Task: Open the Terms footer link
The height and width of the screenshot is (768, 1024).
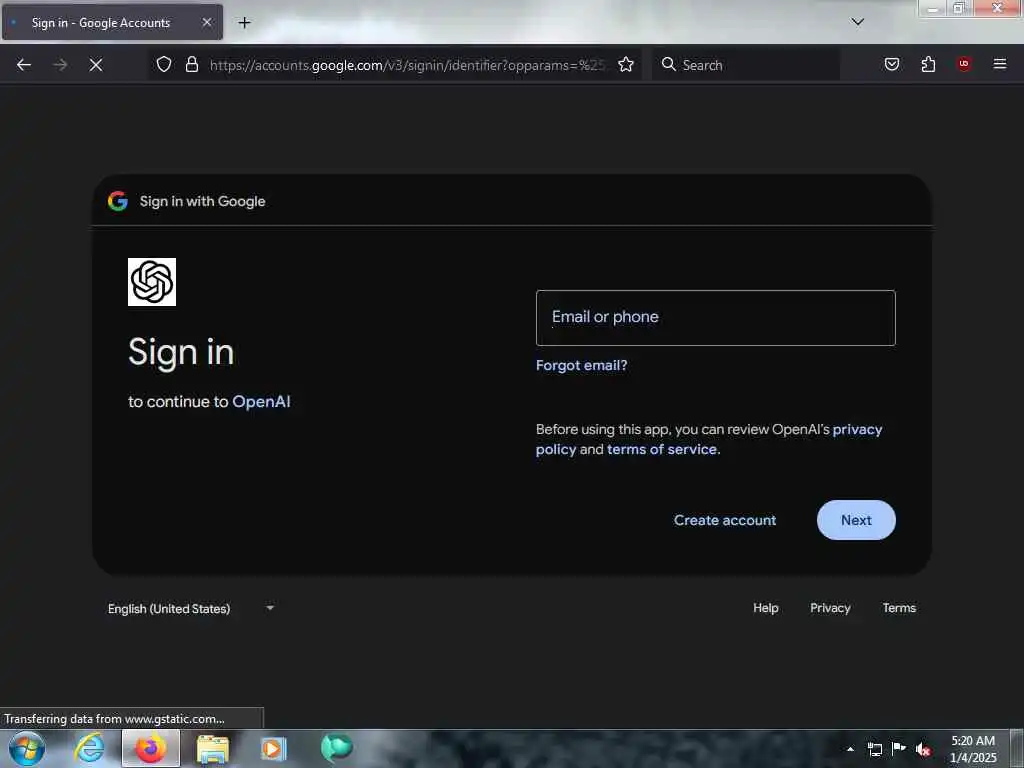Action: point(899,608)
